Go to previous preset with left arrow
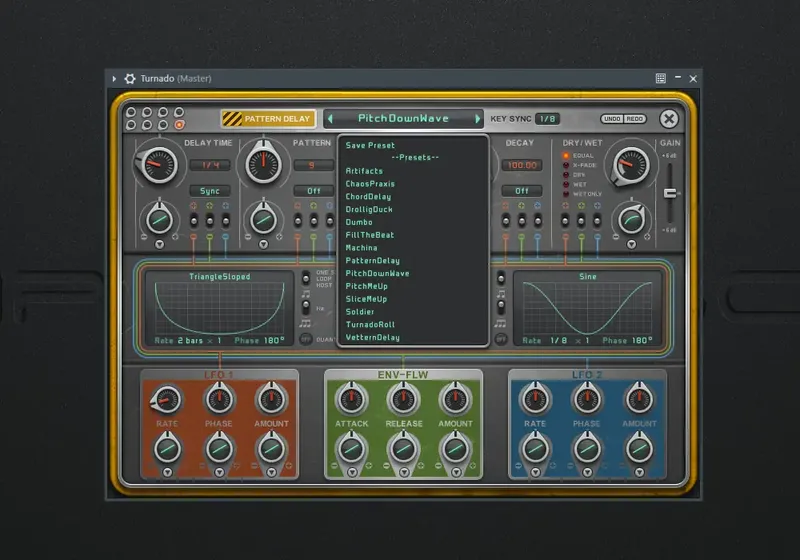800x560 pixels. pyautogui.click(x=330, y=119)
